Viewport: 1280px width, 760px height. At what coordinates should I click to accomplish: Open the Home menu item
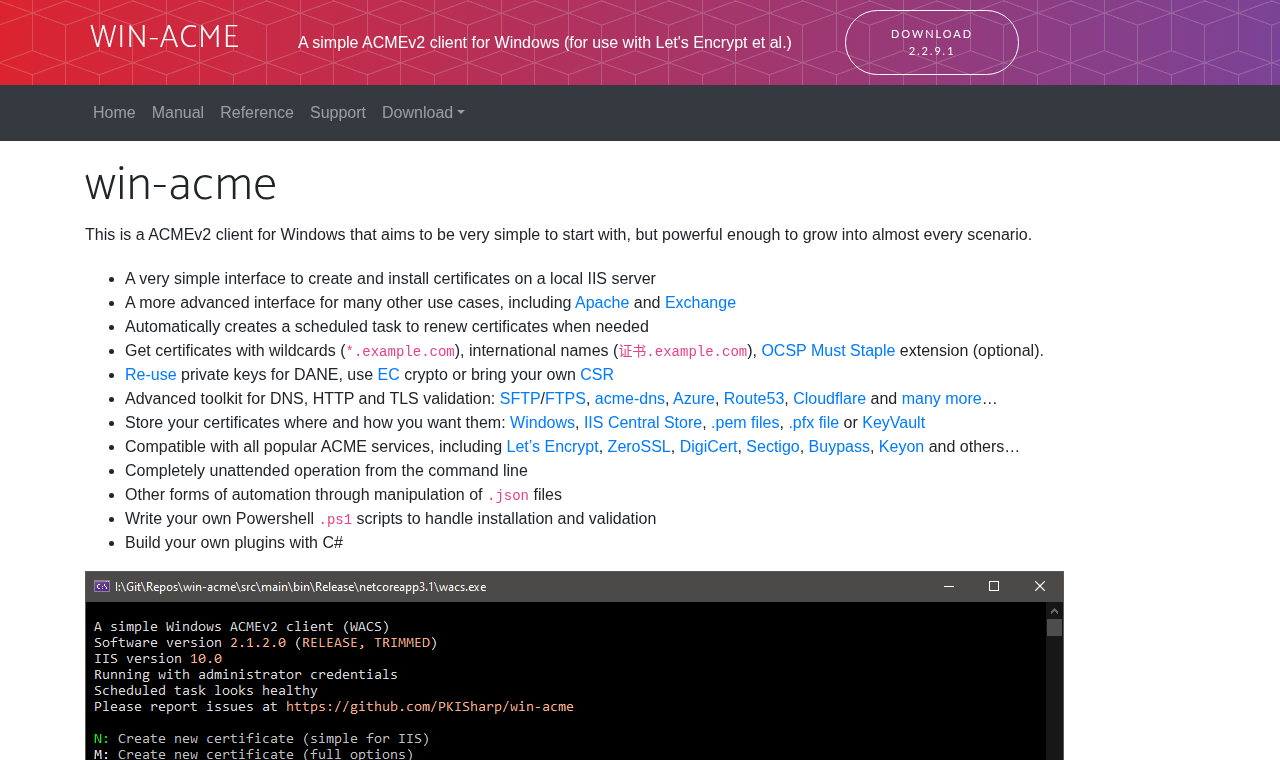pyautogui.click(x=114, y=113)
